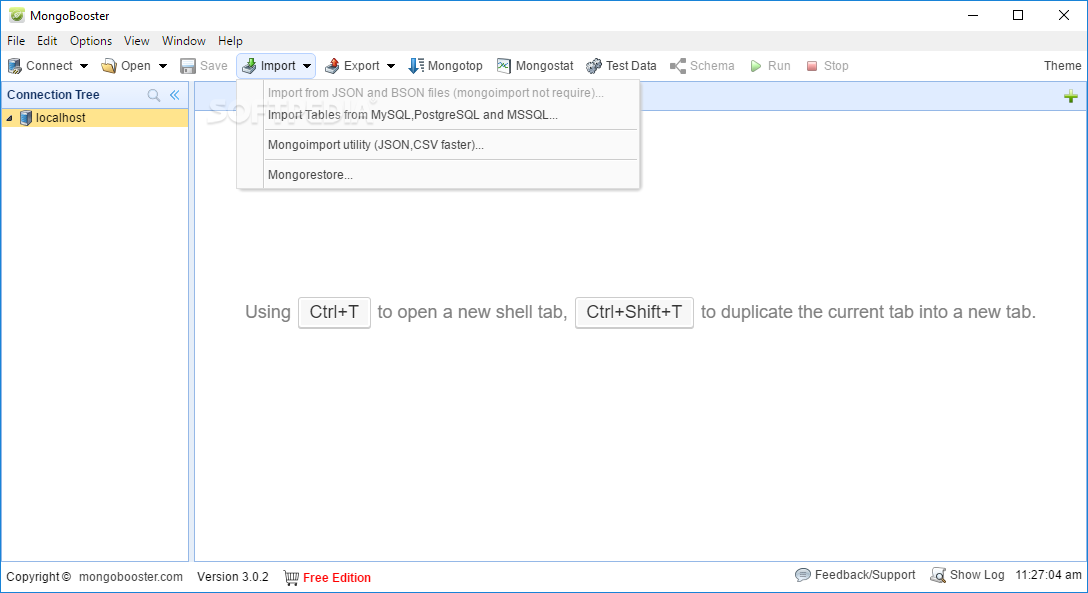Click the Free Edition link

pos(337,578)
